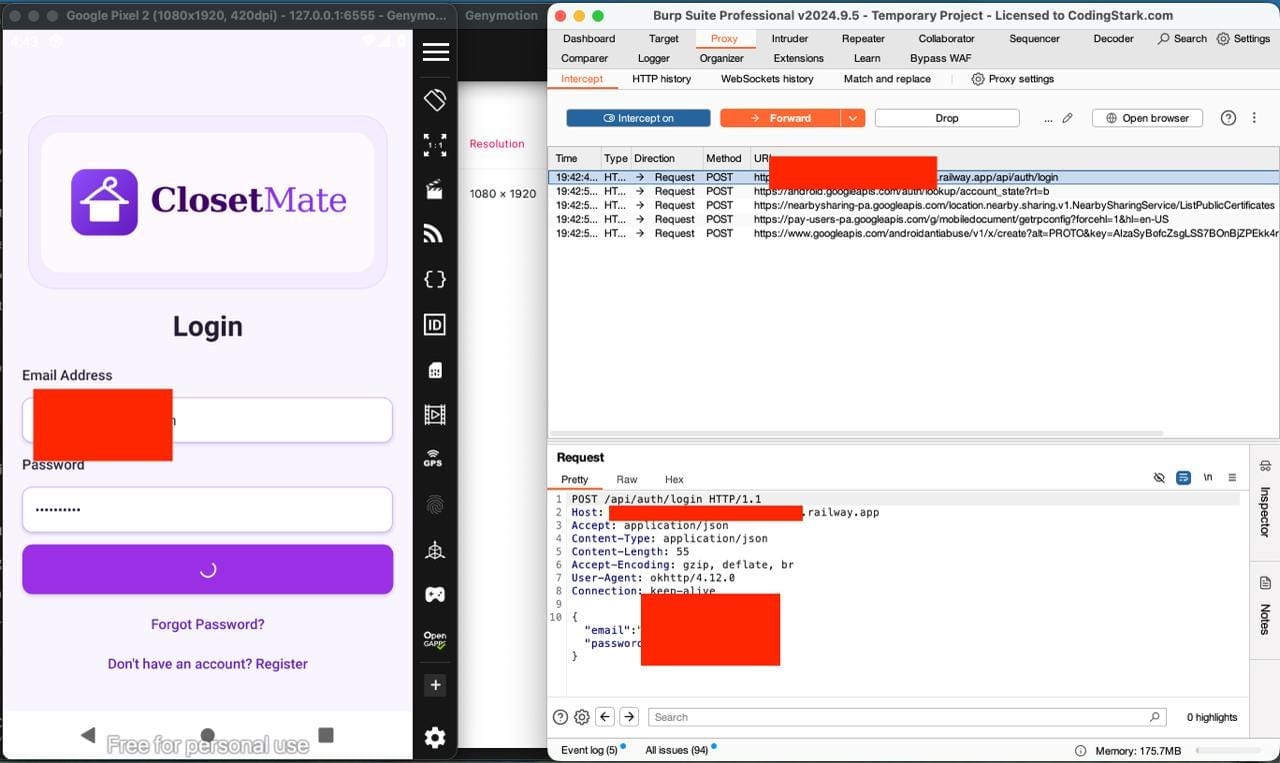This screenshot has height=763, width=1280.
Task: Tap the Don't have an account? Register link
Action: 208,664
